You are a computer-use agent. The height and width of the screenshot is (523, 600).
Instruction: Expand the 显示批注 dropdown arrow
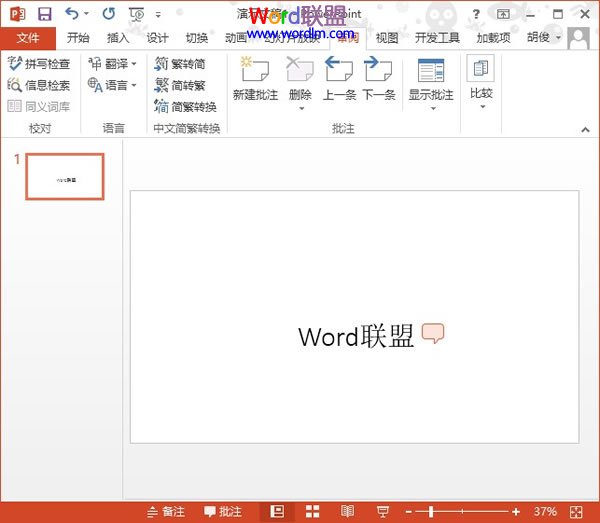pos(433,109)
